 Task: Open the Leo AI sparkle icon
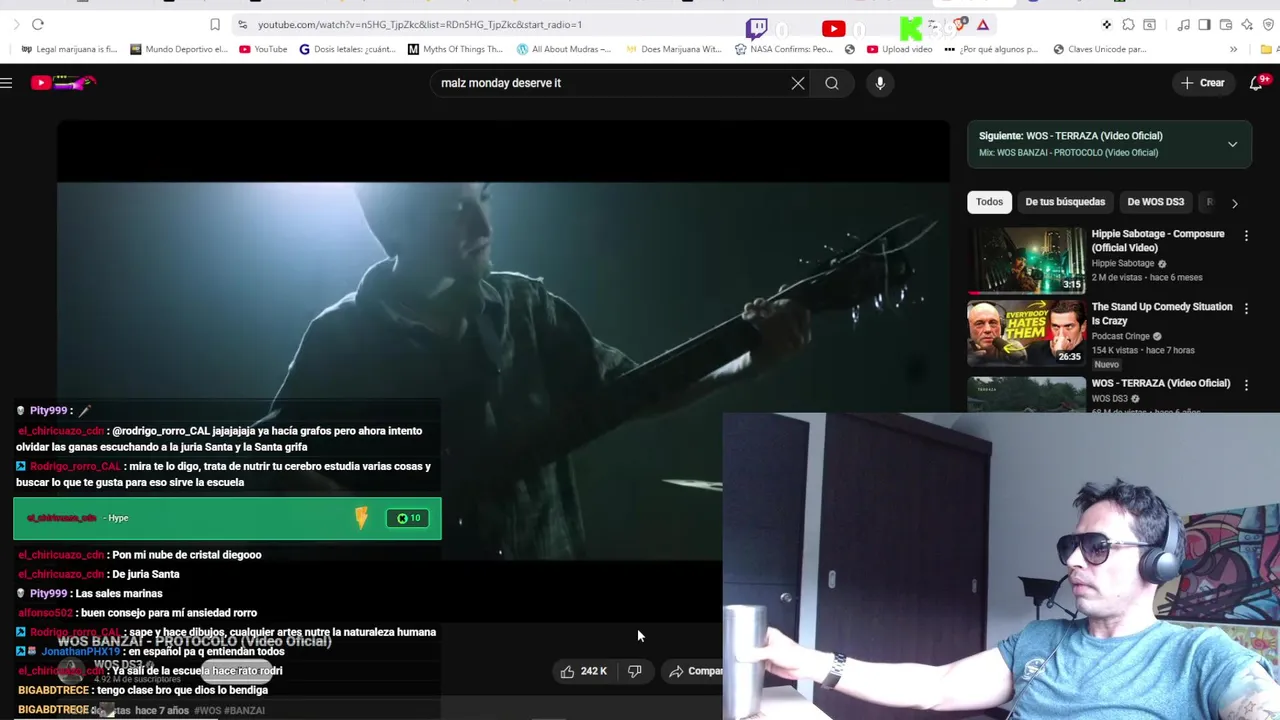[1247, 24]
